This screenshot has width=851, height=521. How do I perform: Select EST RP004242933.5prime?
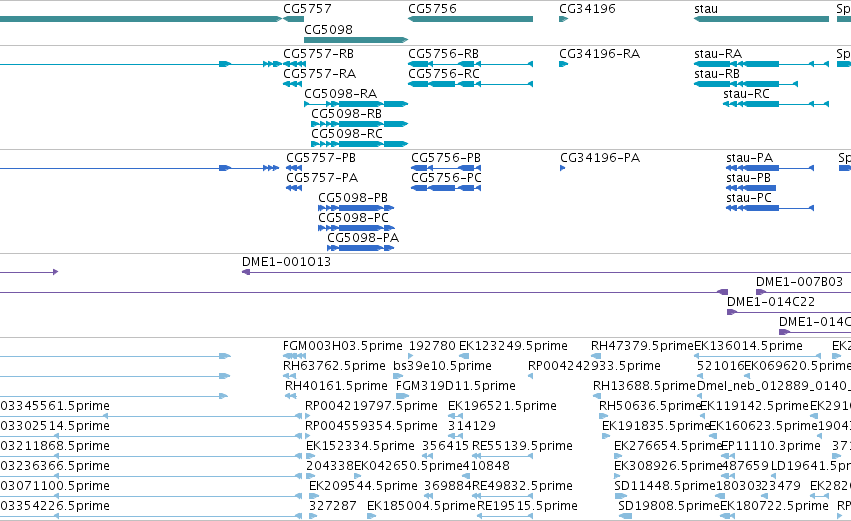point(594,366)
